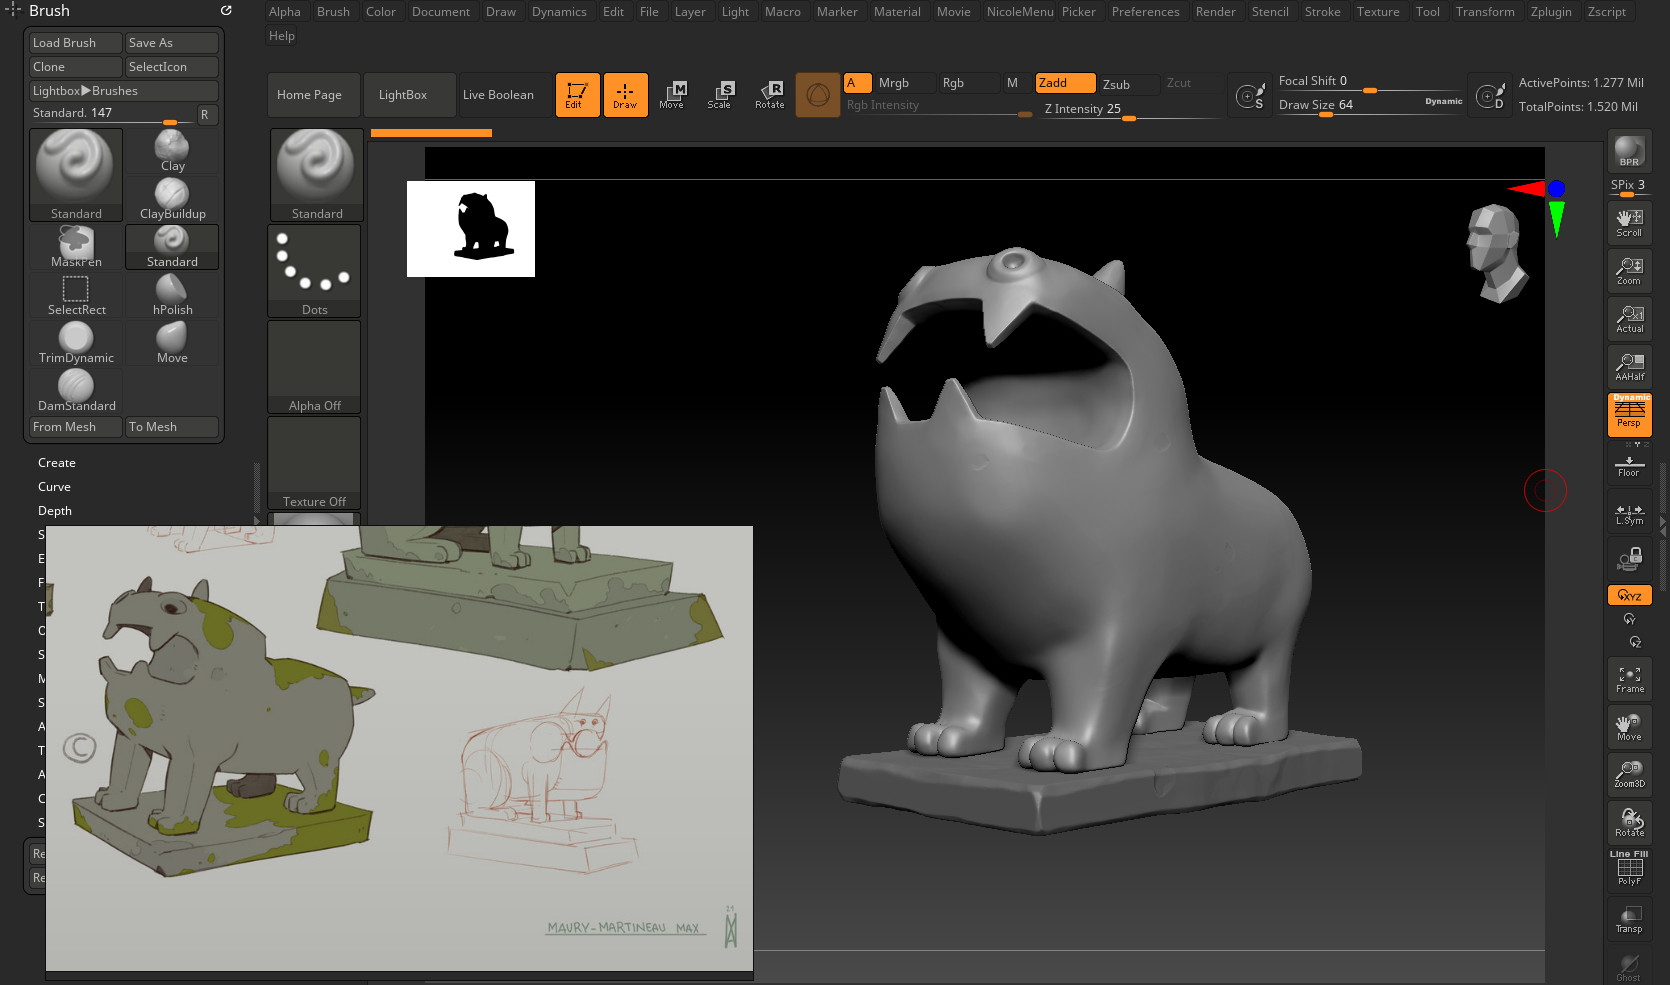Toggle XYZ rotation mode
The height and width of the screenshot is (985, 1670).
1629,595
